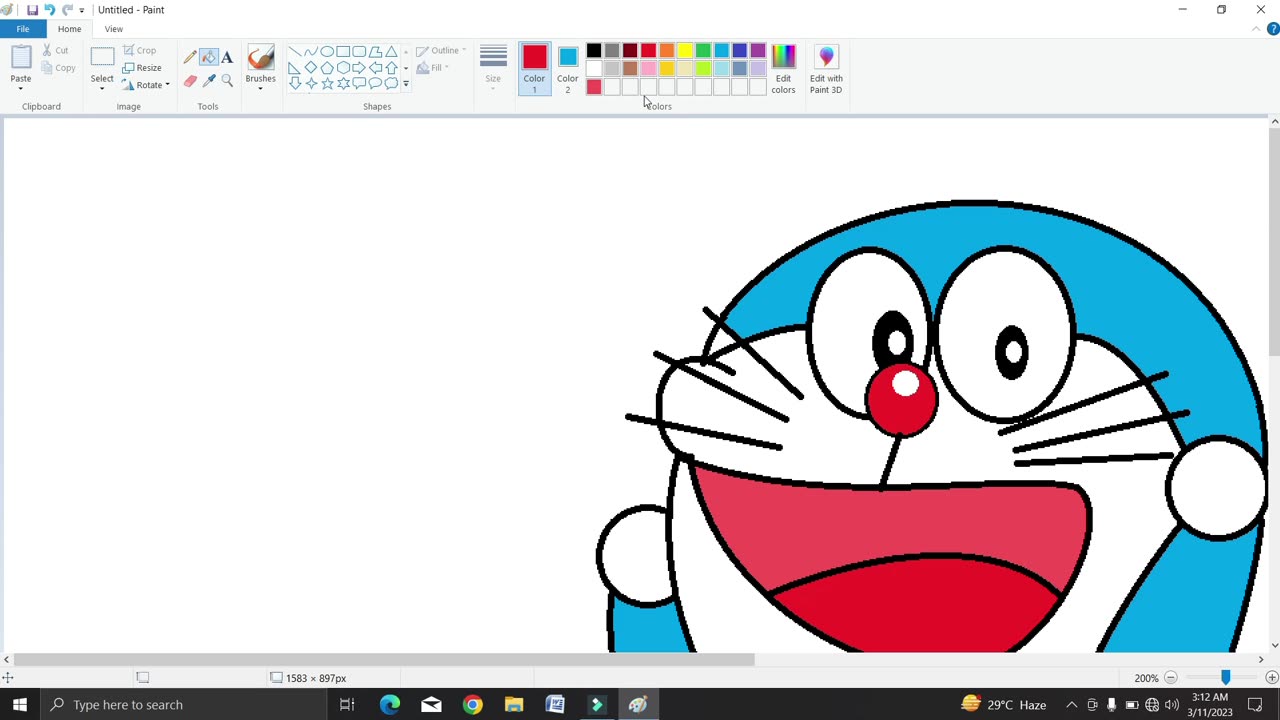Click the vertical scrollbar thumb
The height and width of the screenshot is (720, 1280).
[1274, 241]
